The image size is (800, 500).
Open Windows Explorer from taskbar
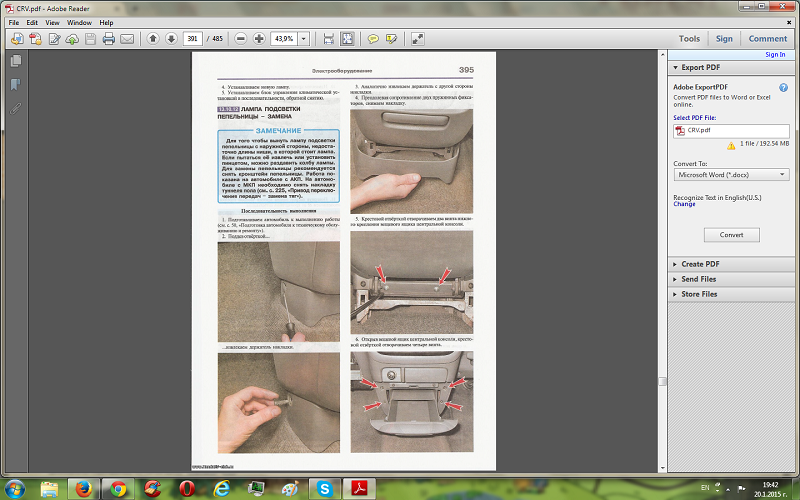tap(49, 489)
